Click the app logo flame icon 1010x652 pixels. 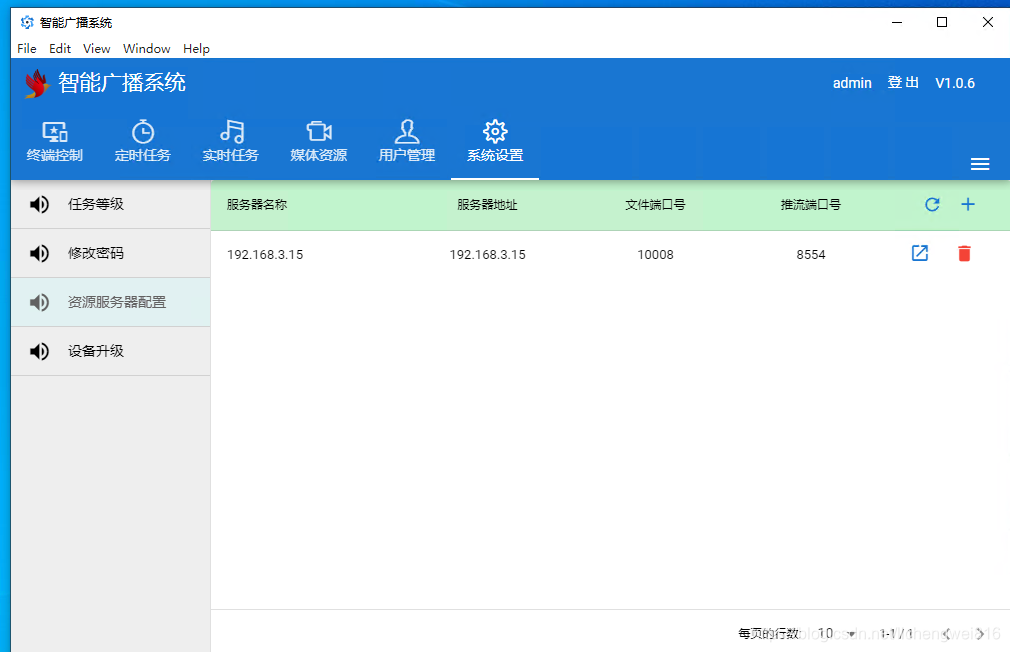[x=36, y=83]
